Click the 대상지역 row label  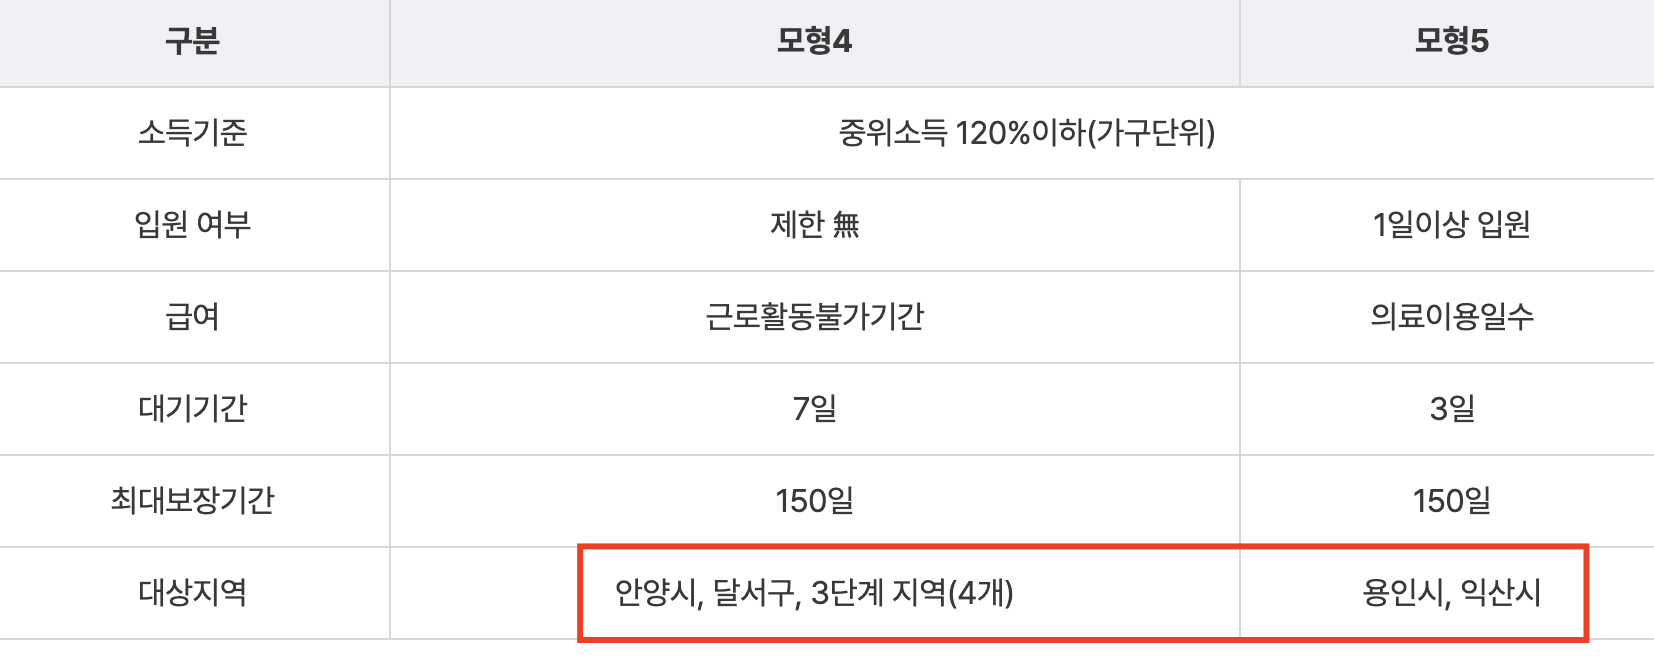(193, 593)
